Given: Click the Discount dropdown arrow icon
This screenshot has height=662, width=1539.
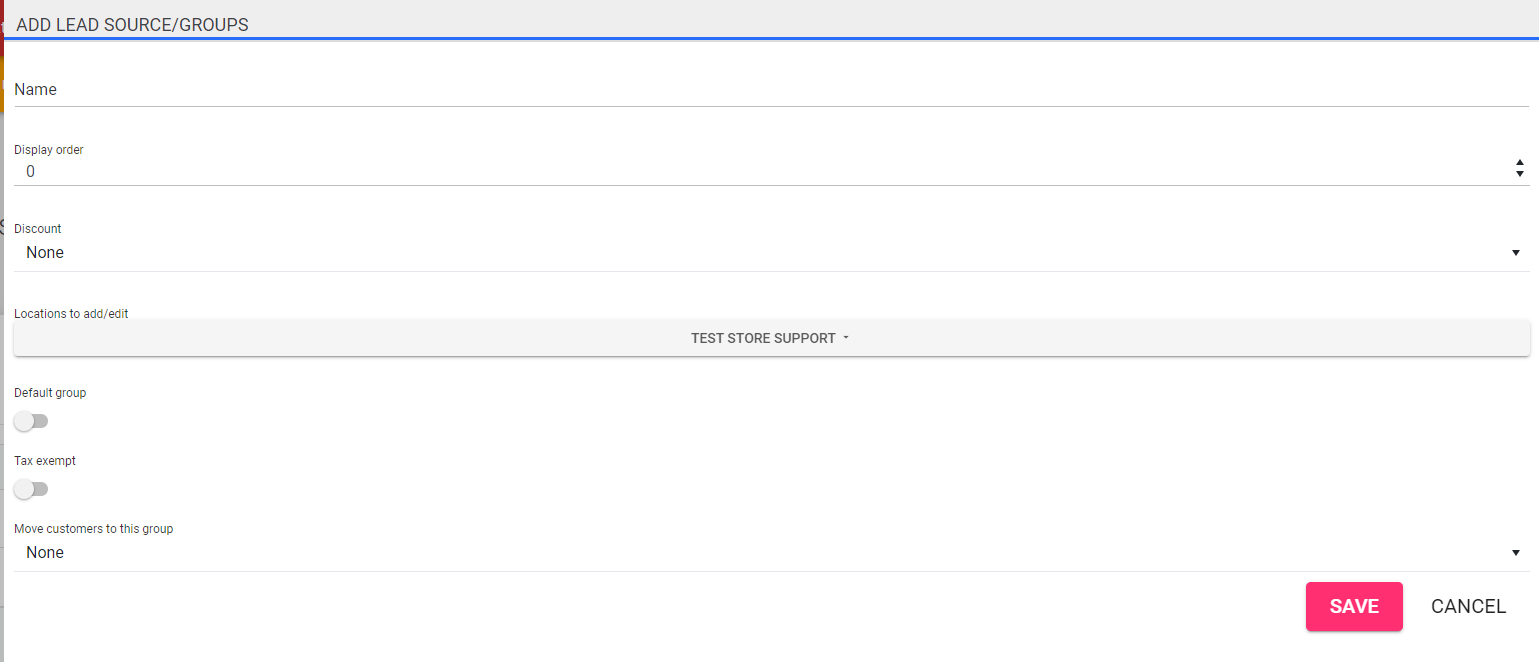Looking at the screenshot, I should 1516,253.
